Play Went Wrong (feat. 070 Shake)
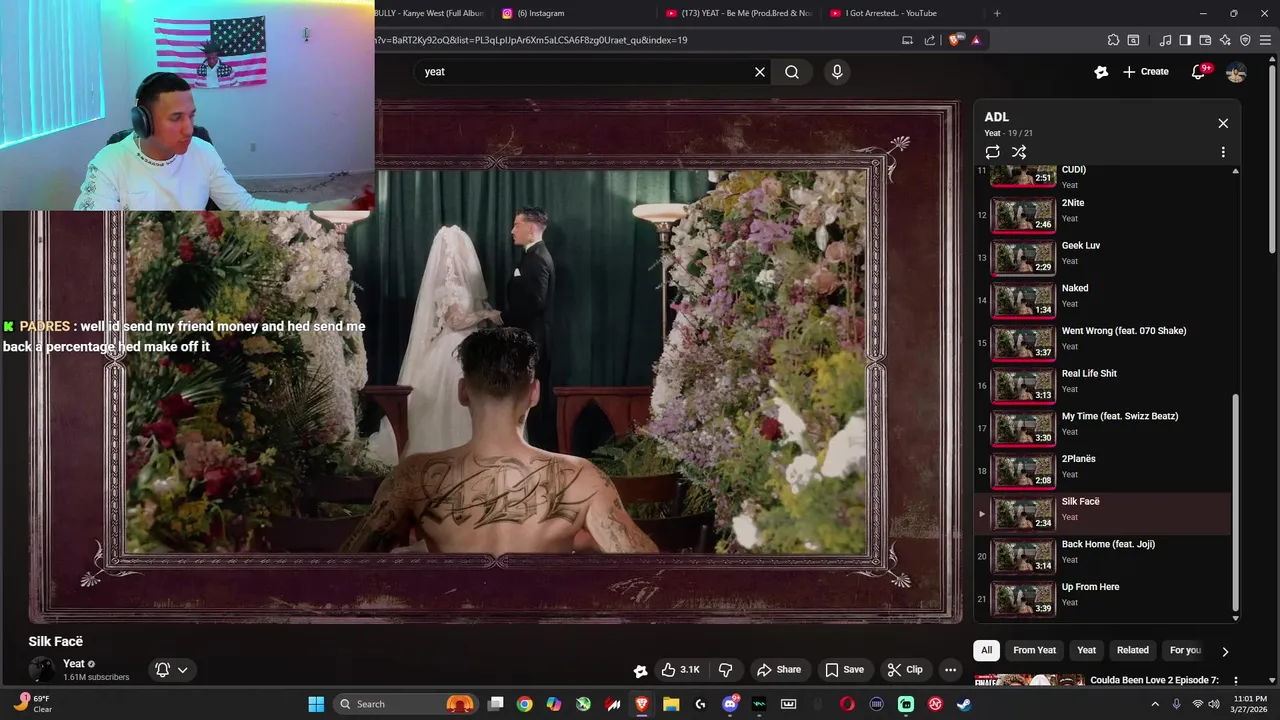 pos(1103,343)
